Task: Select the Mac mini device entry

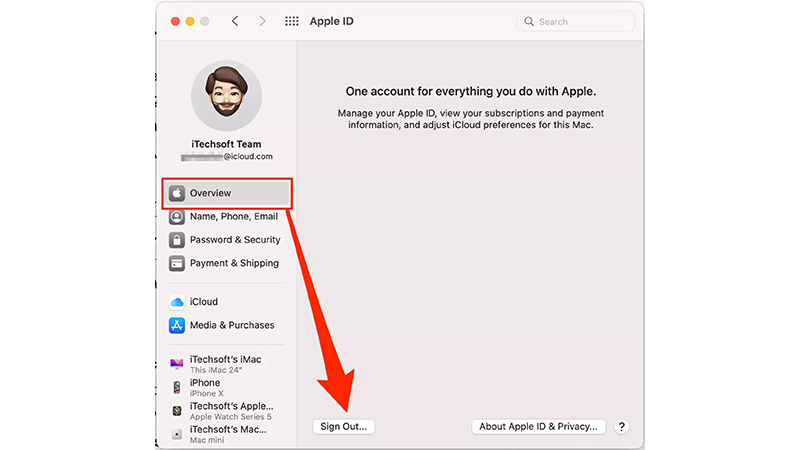Action: [227, 434]
